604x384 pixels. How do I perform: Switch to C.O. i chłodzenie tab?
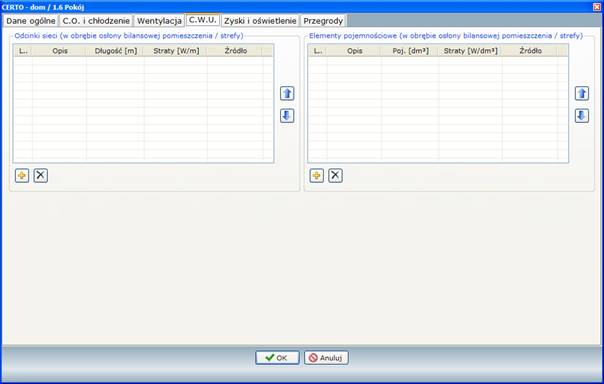click(96, 21)
